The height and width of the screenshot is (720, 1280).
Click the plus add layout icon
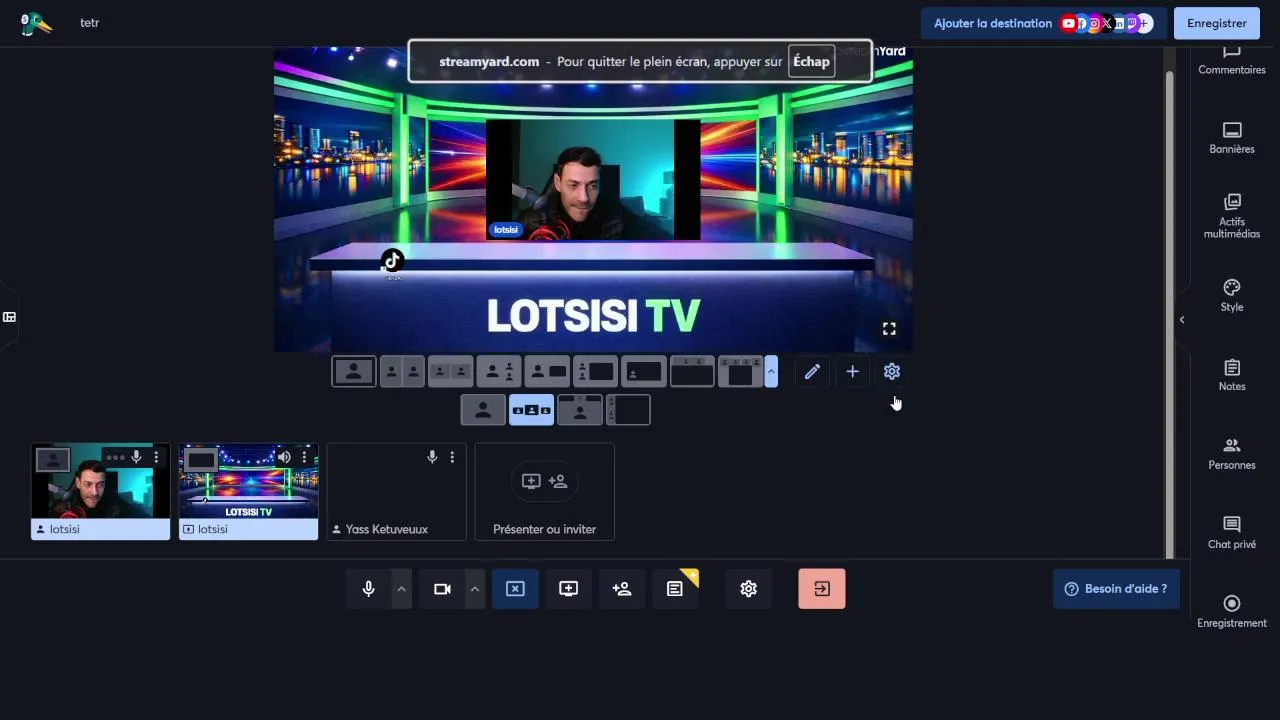(852, 371)
